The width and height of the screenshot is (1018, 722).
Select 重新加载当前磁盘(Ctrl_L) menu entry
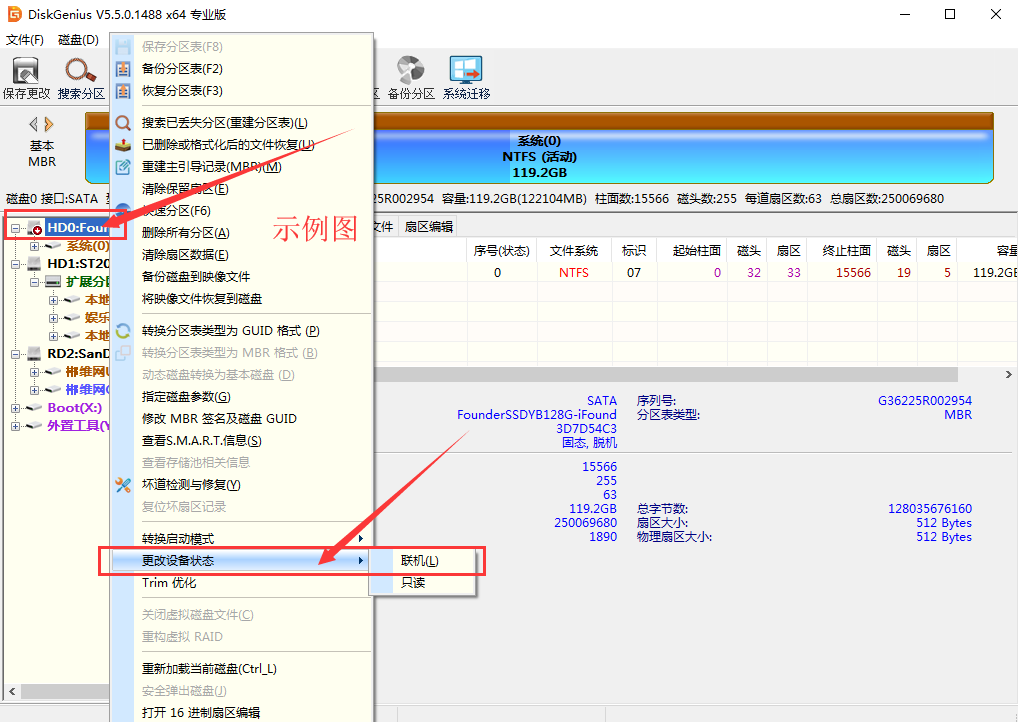(x=209, y=669)
